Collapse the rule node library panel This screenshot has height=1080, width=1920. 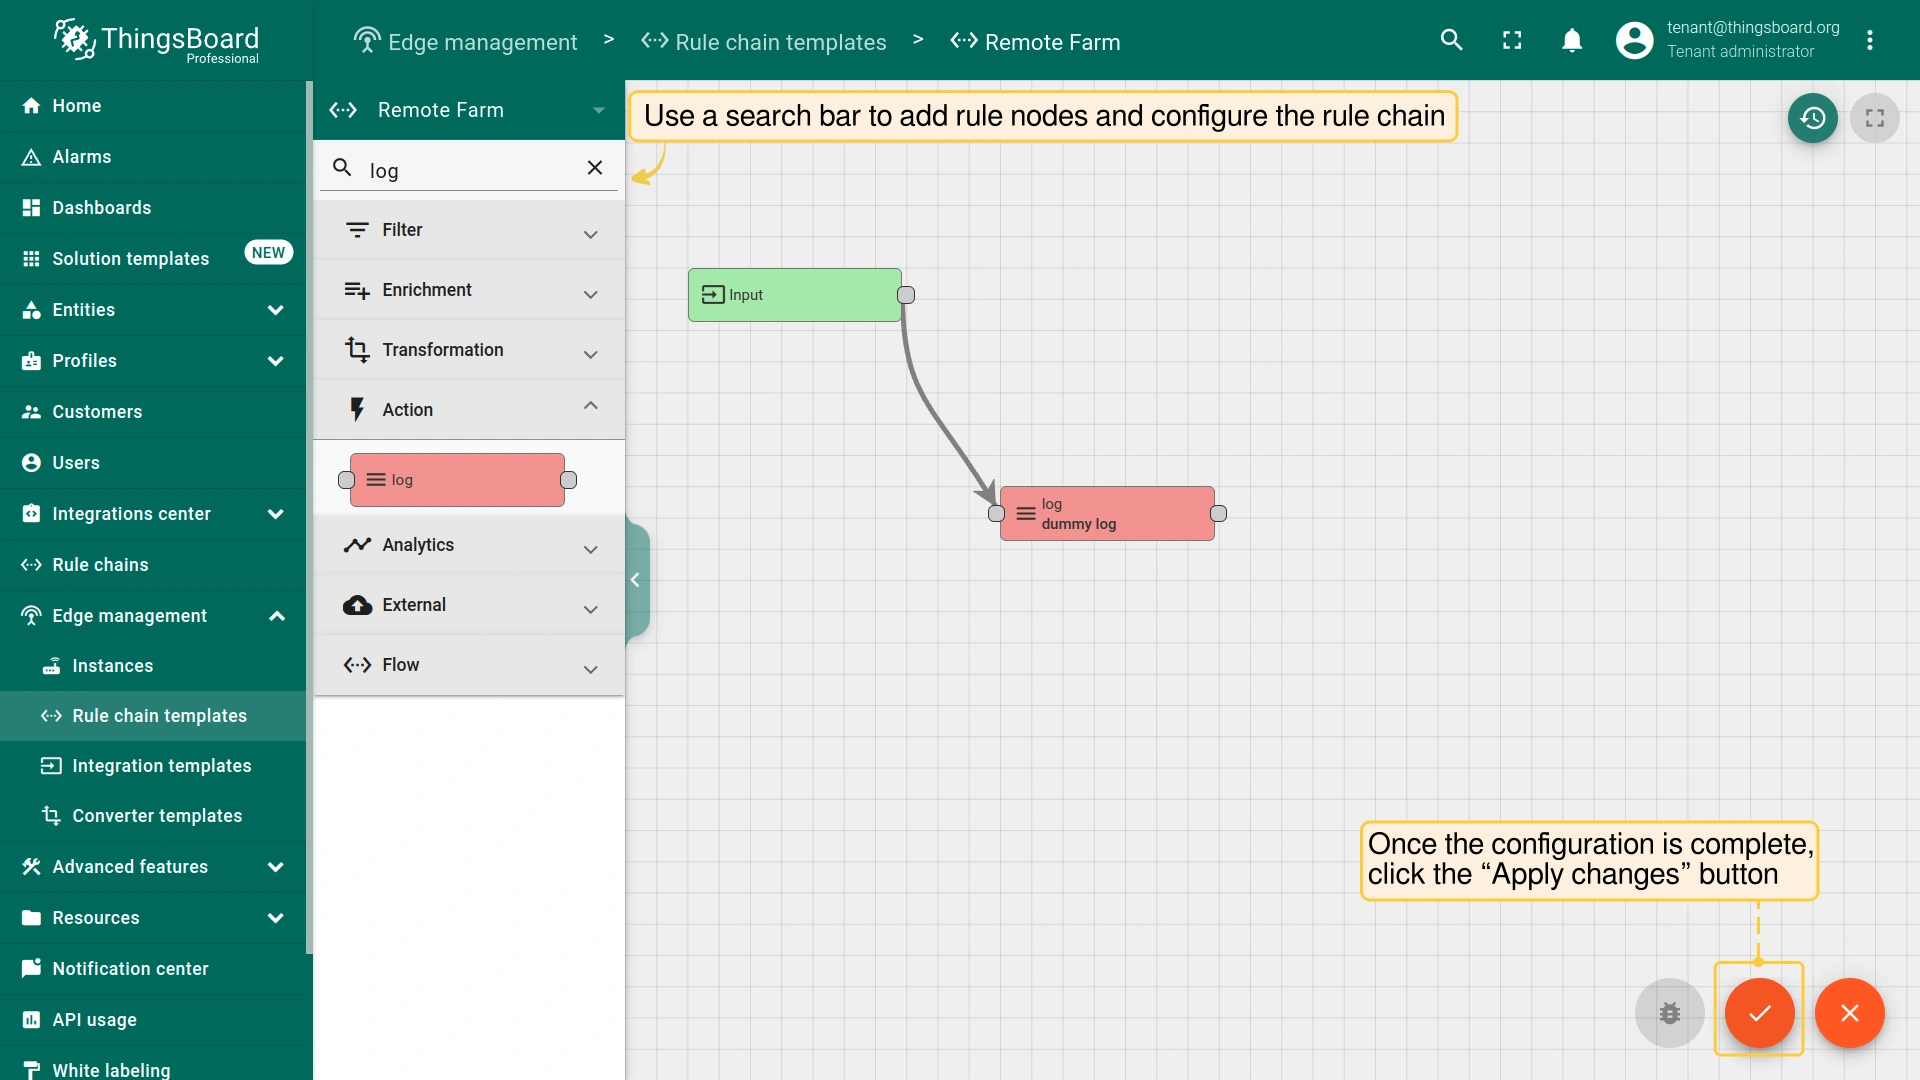636,580
